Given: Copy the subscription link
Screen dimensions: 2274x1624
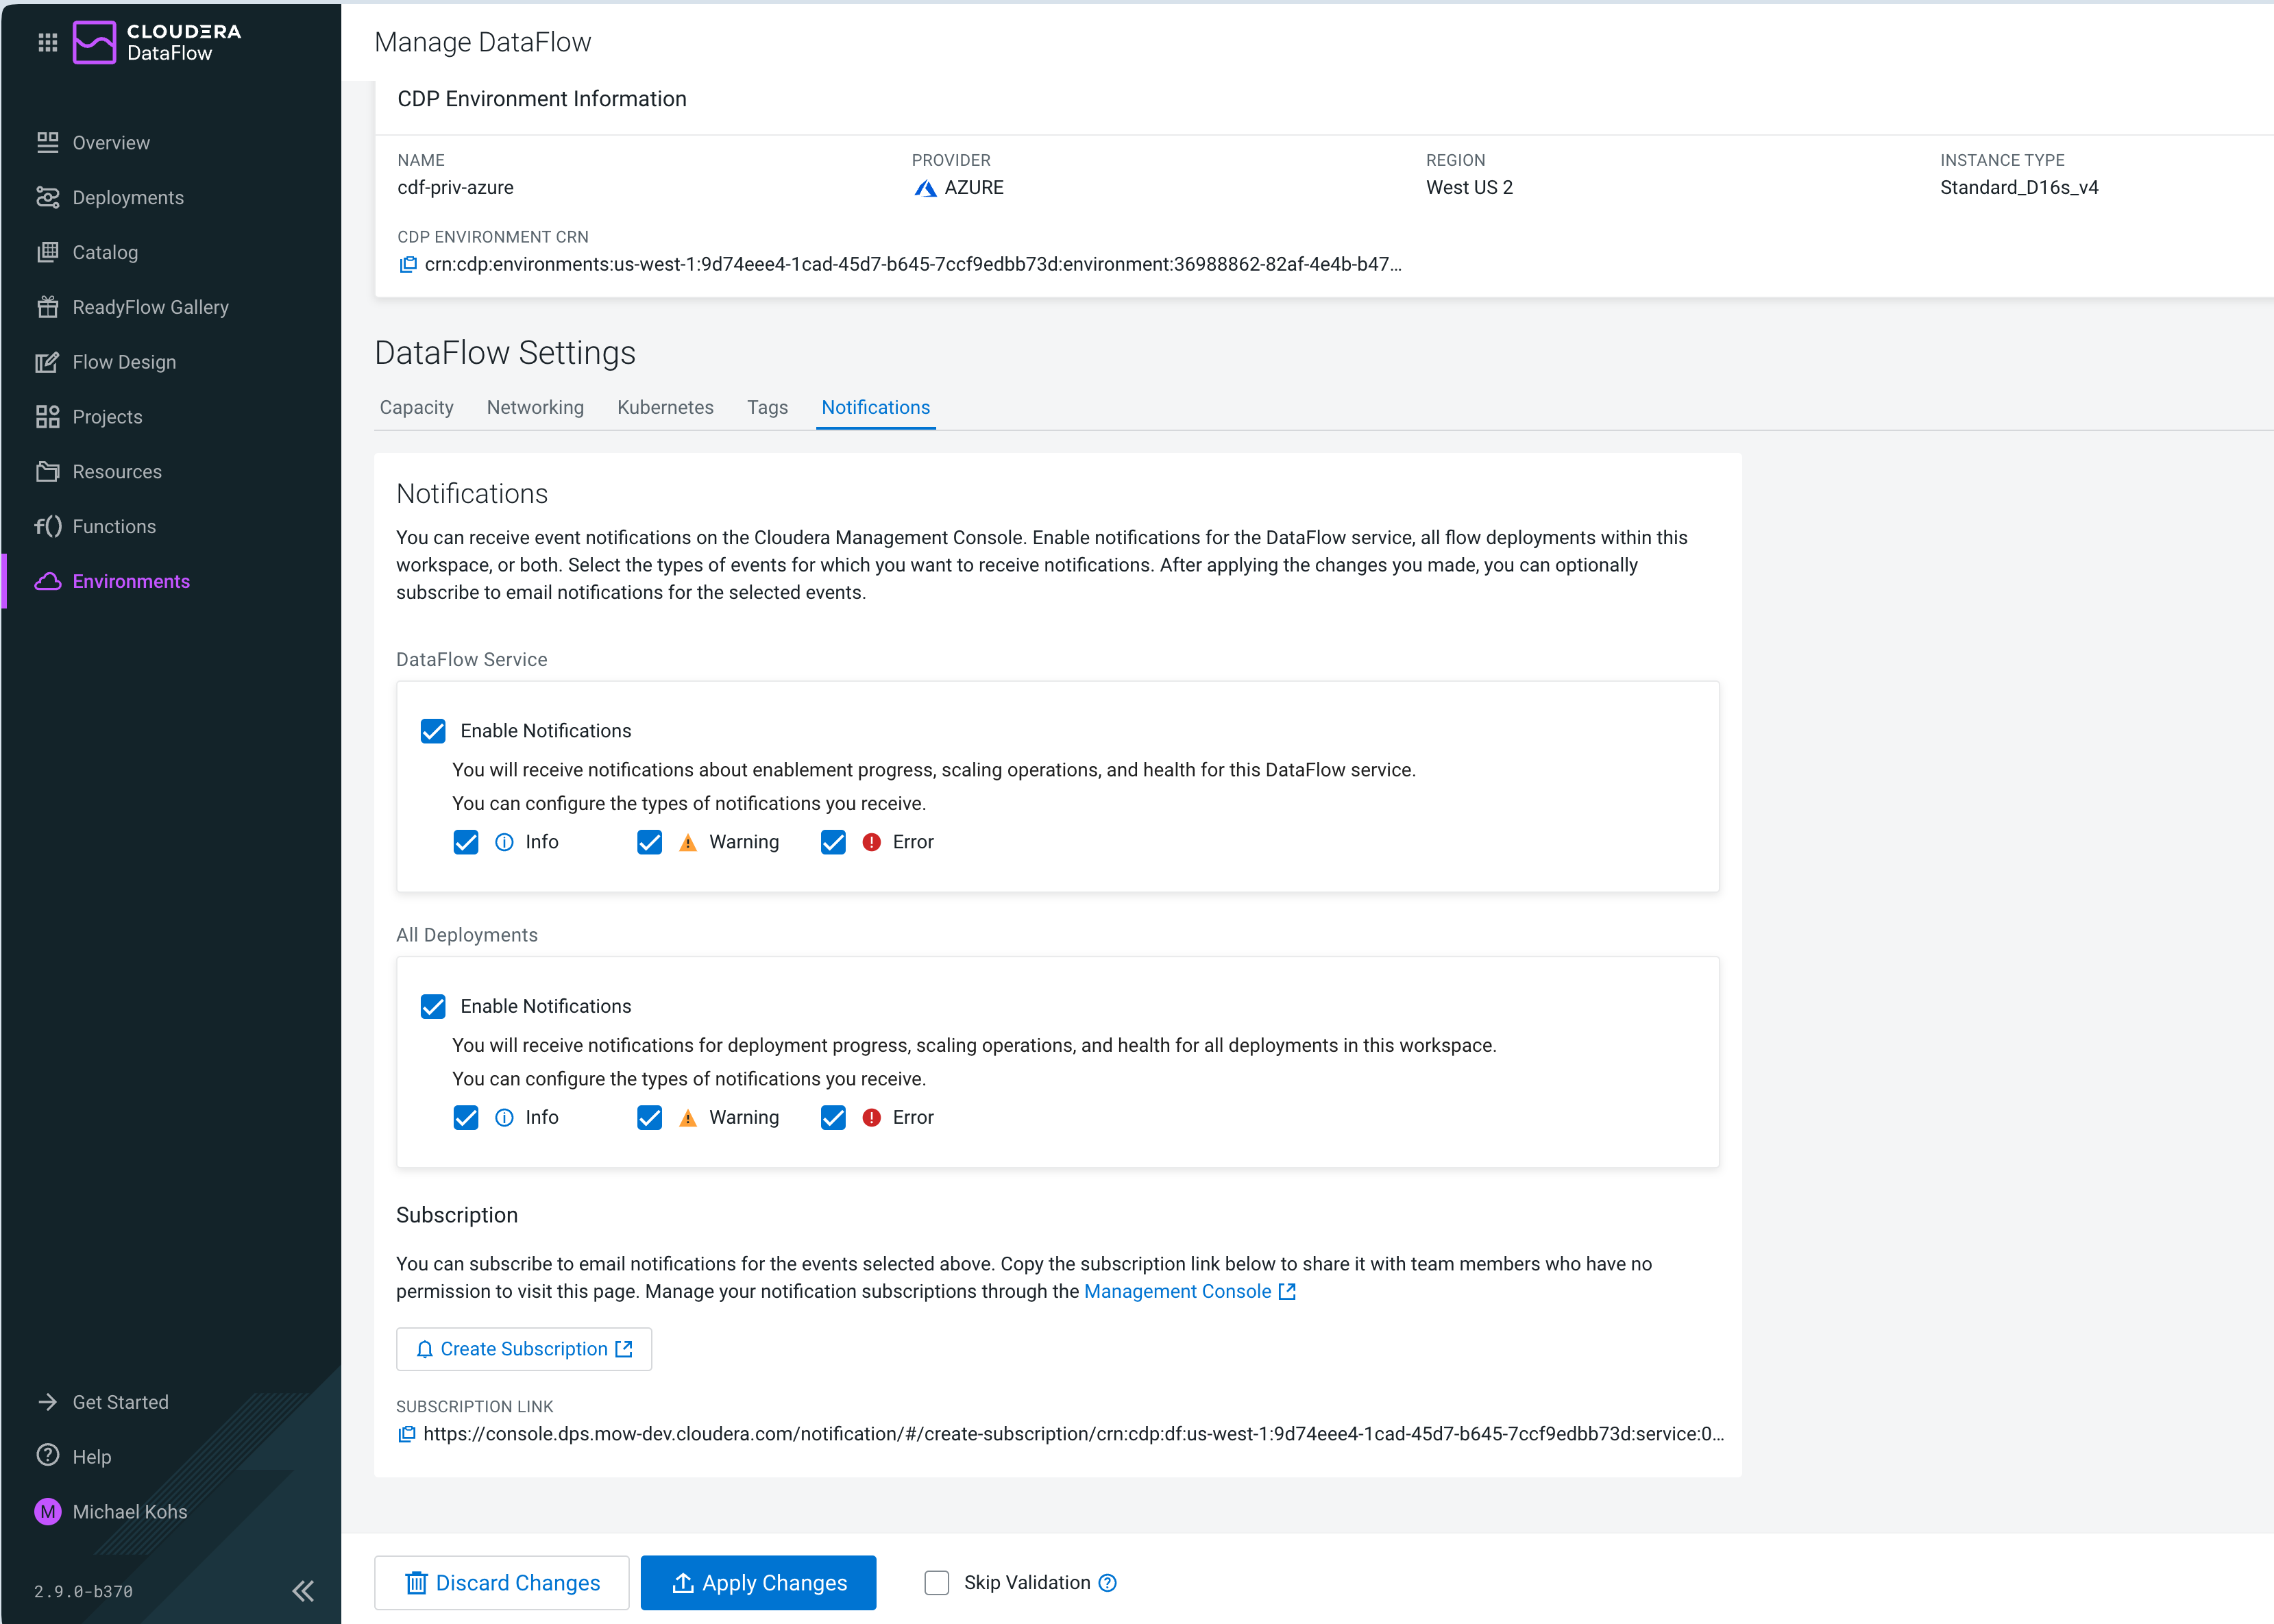Looking at the screenshot, I should point(408,1434).
